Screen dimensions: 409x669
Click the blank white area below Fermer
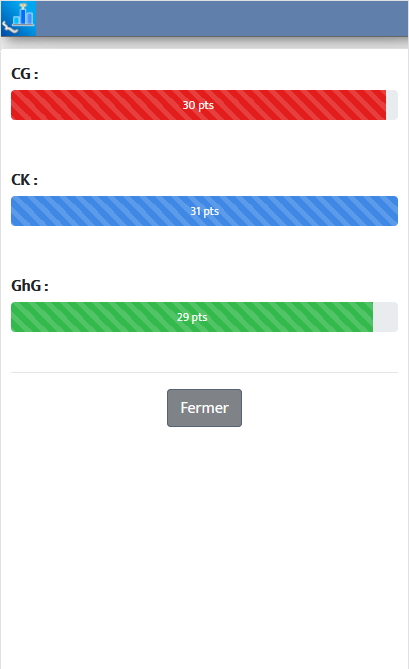tap(204, 546)
